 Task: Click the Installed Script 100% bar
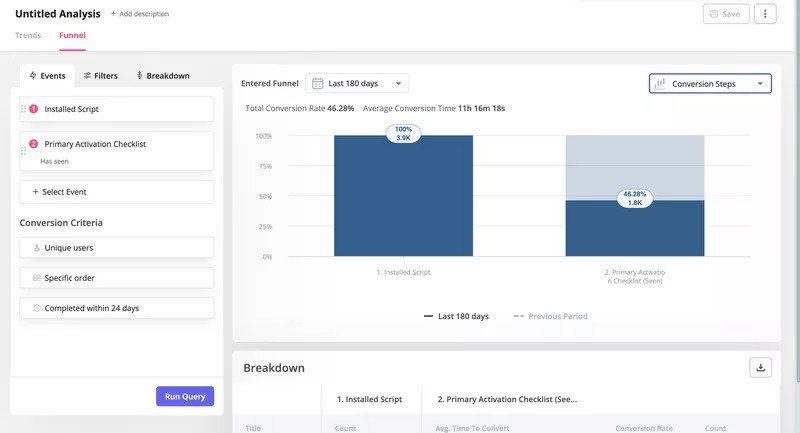click(x=403, y=200)
